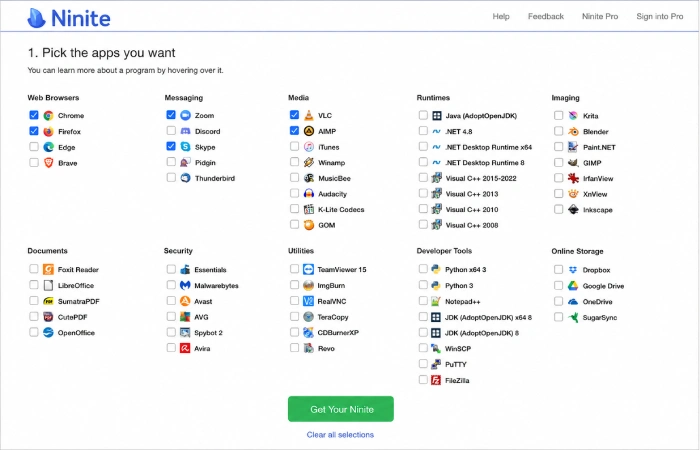Click the Blender icon
This screenshot has width=700, height=450.
click(x=573, y=131)
